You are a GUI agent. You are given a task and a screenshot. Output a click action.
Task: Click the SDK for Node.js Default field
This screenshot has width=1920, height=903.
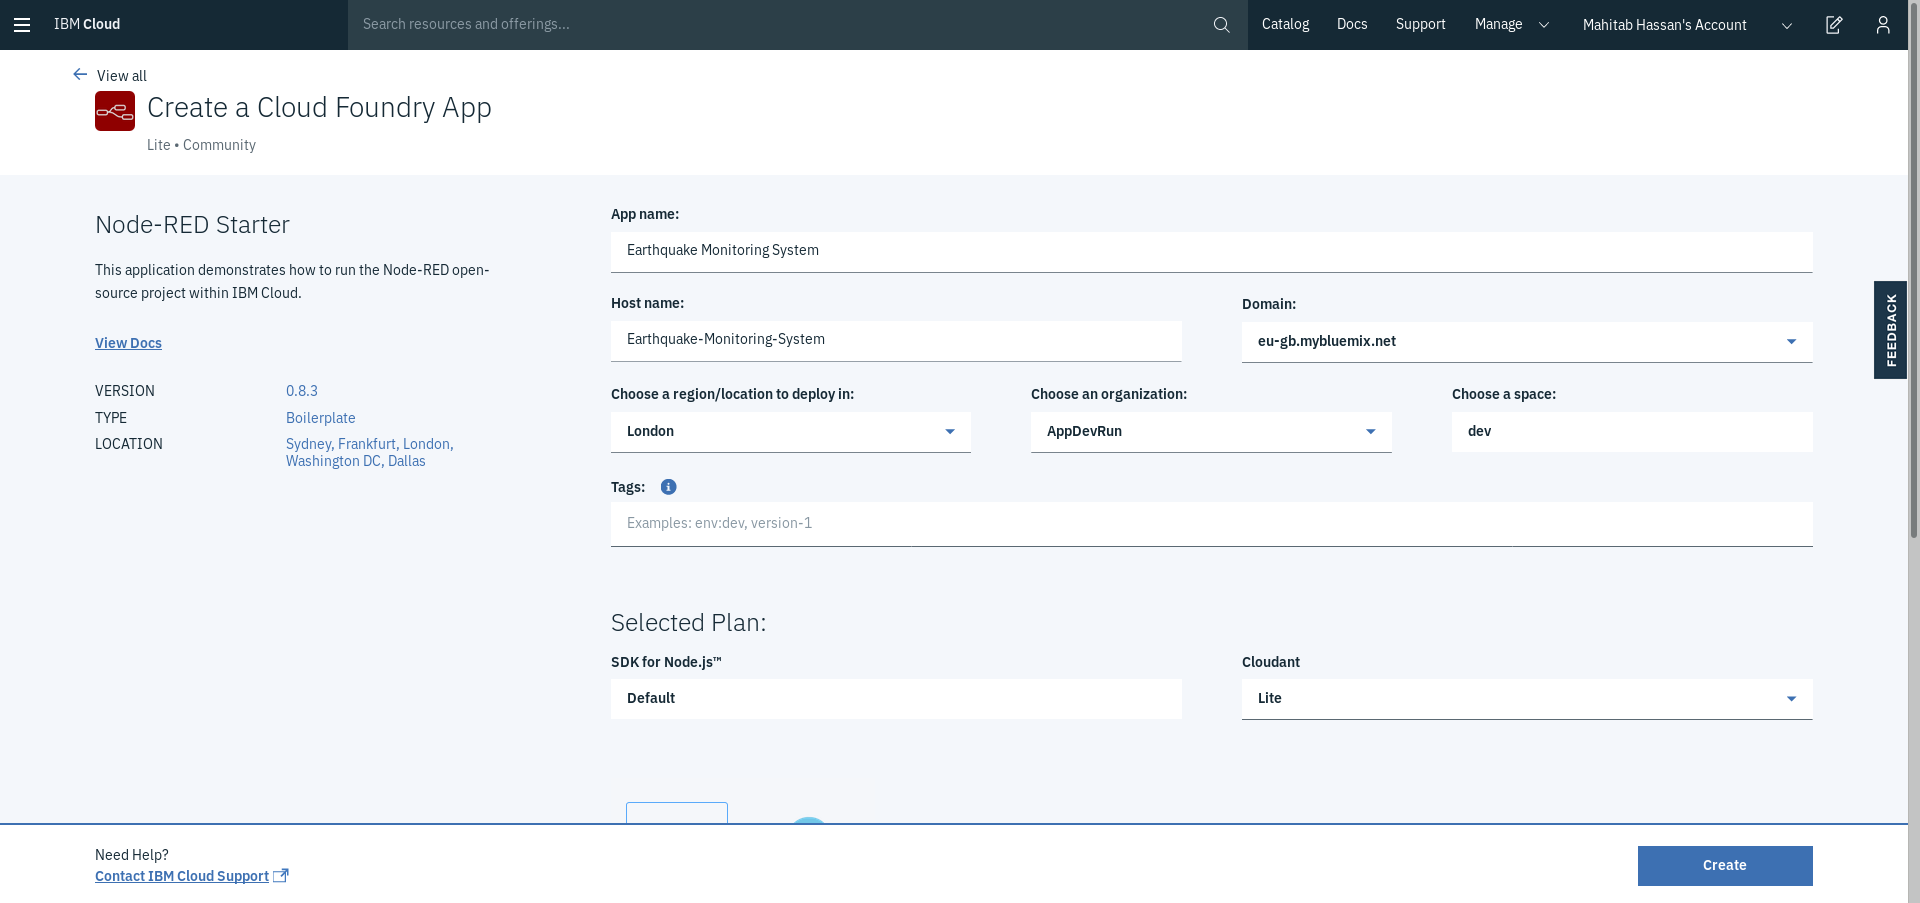coord(896,699)
